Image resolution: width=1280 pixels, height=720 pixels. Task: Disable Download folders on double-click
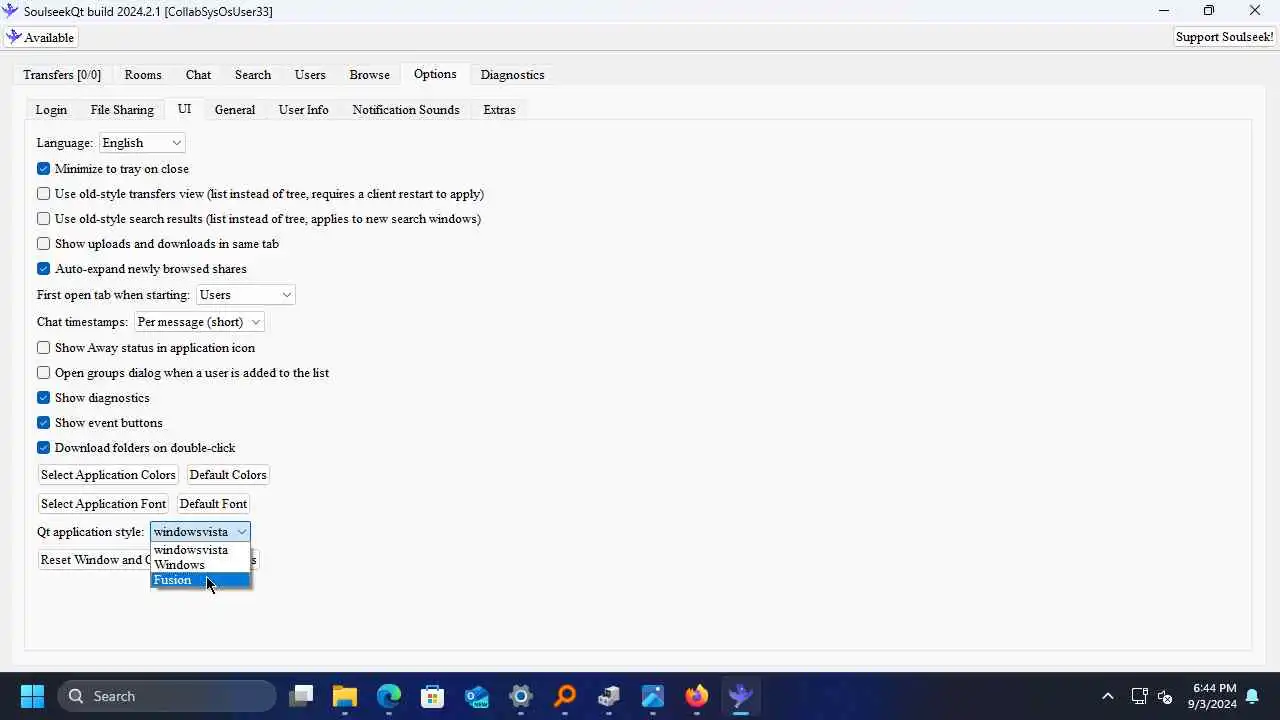click(44, 448)
